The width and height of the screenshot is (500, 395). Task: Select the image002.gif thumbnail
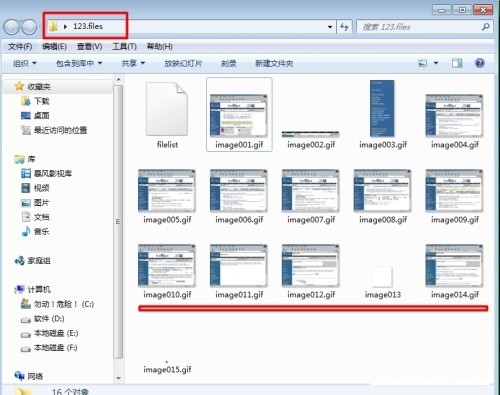click(x=311, y=134)
